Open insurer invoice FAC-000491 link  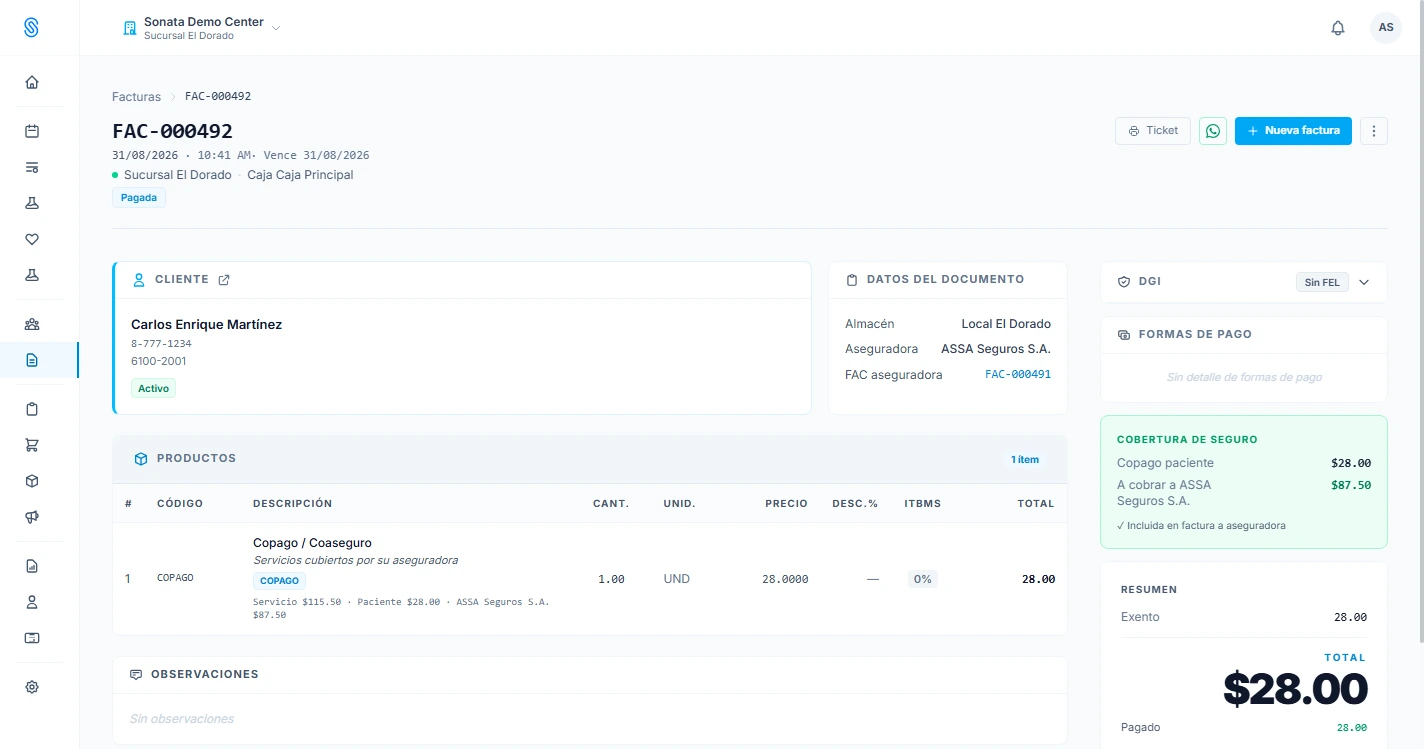click(x=1018, y=374)
